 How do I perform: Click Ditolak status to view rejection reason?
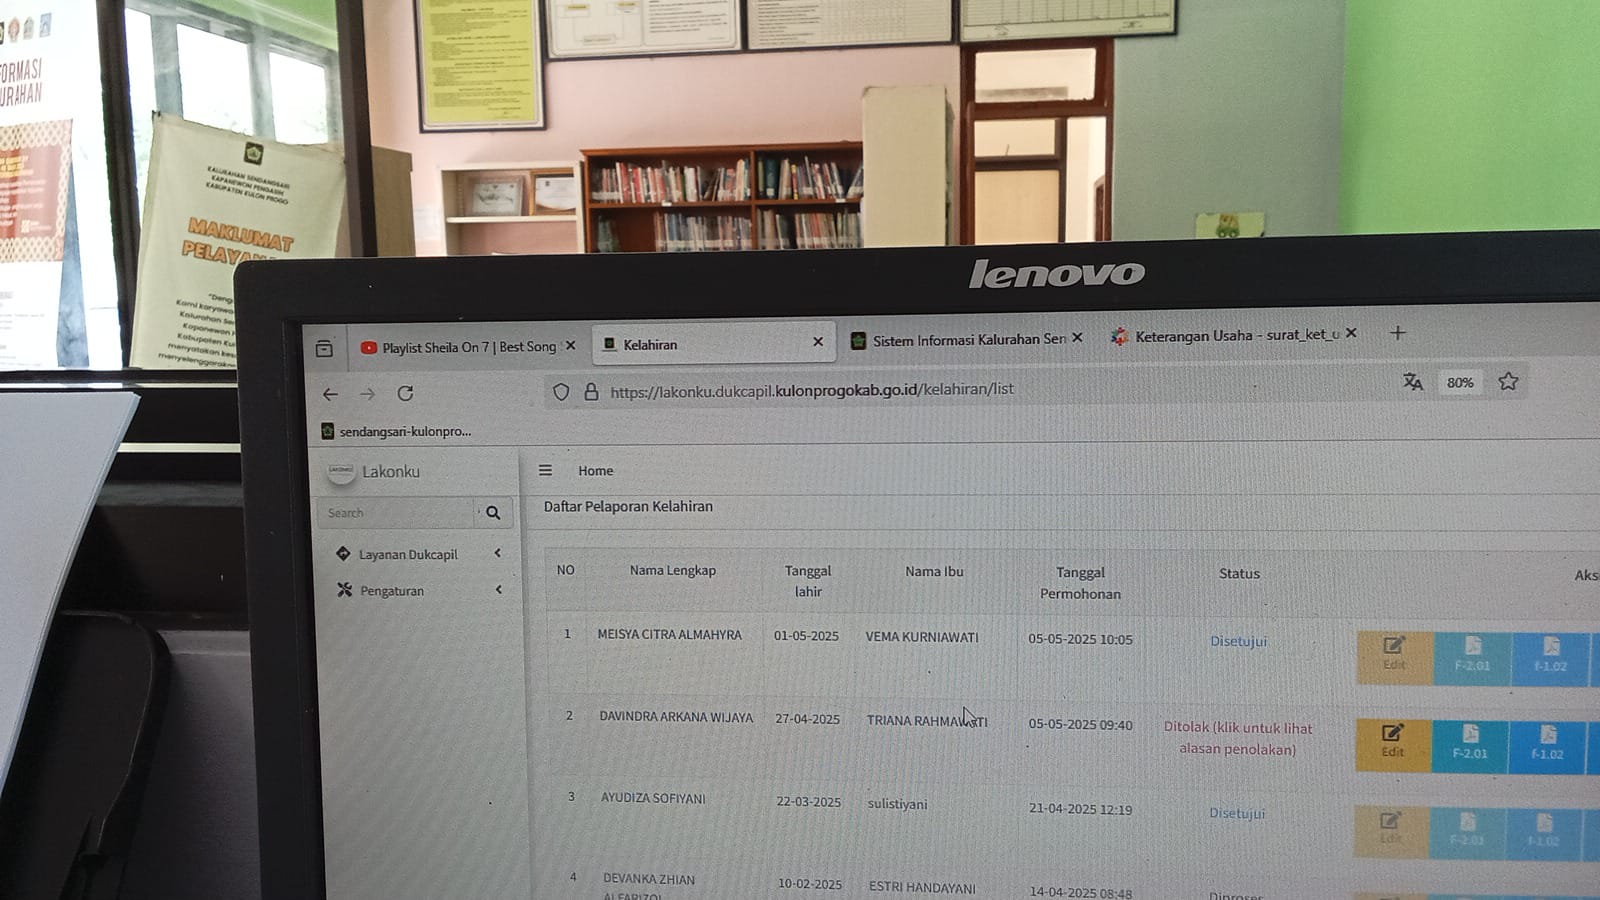click(x=1238, y=738)
